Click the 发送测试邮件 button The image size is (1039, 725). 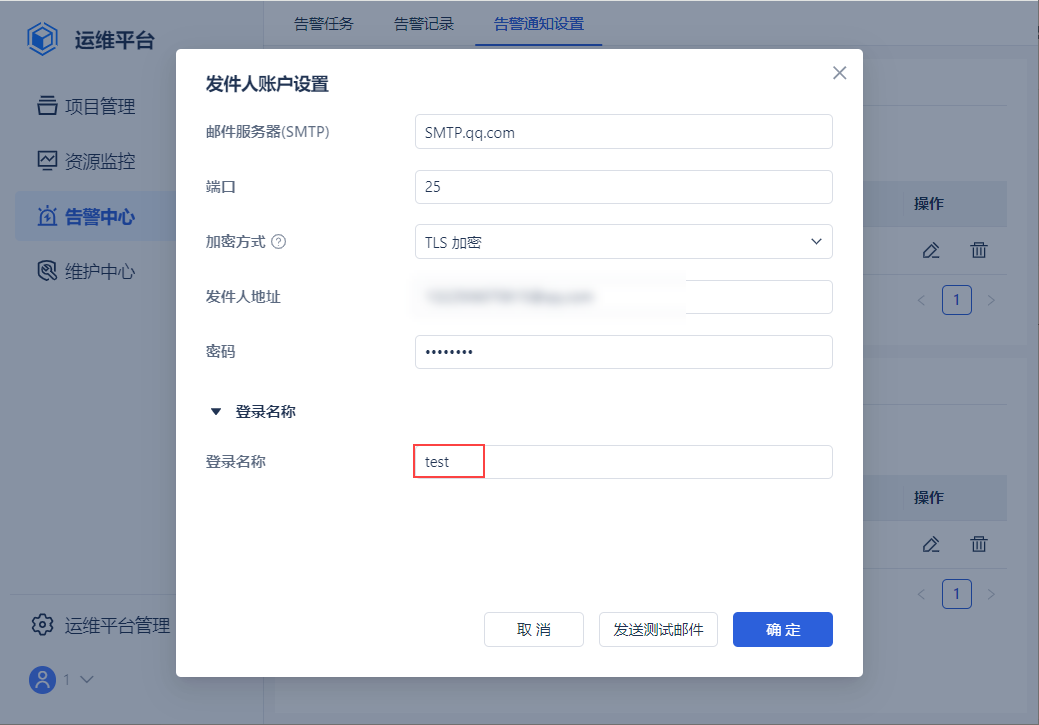[658, 630]
